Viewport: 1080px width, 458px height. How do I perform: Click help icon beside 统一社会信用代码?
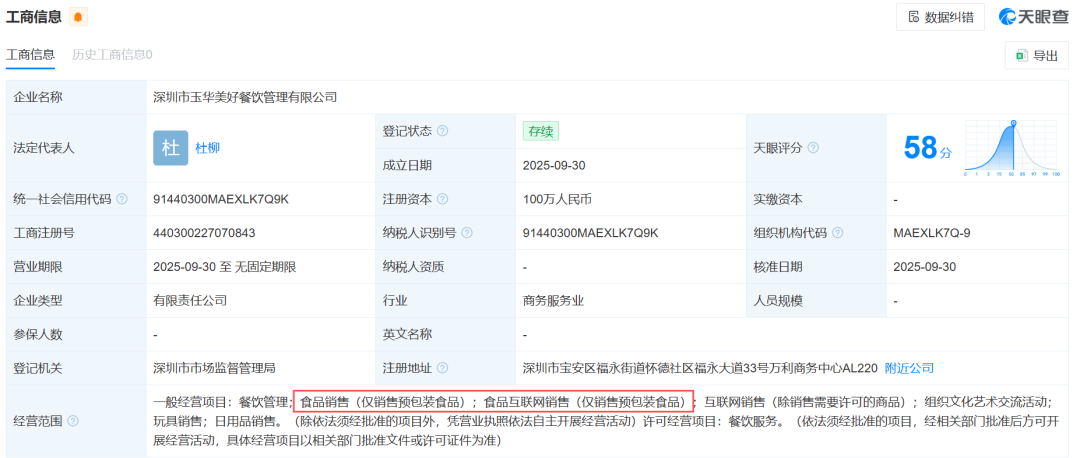coord(122,199)
